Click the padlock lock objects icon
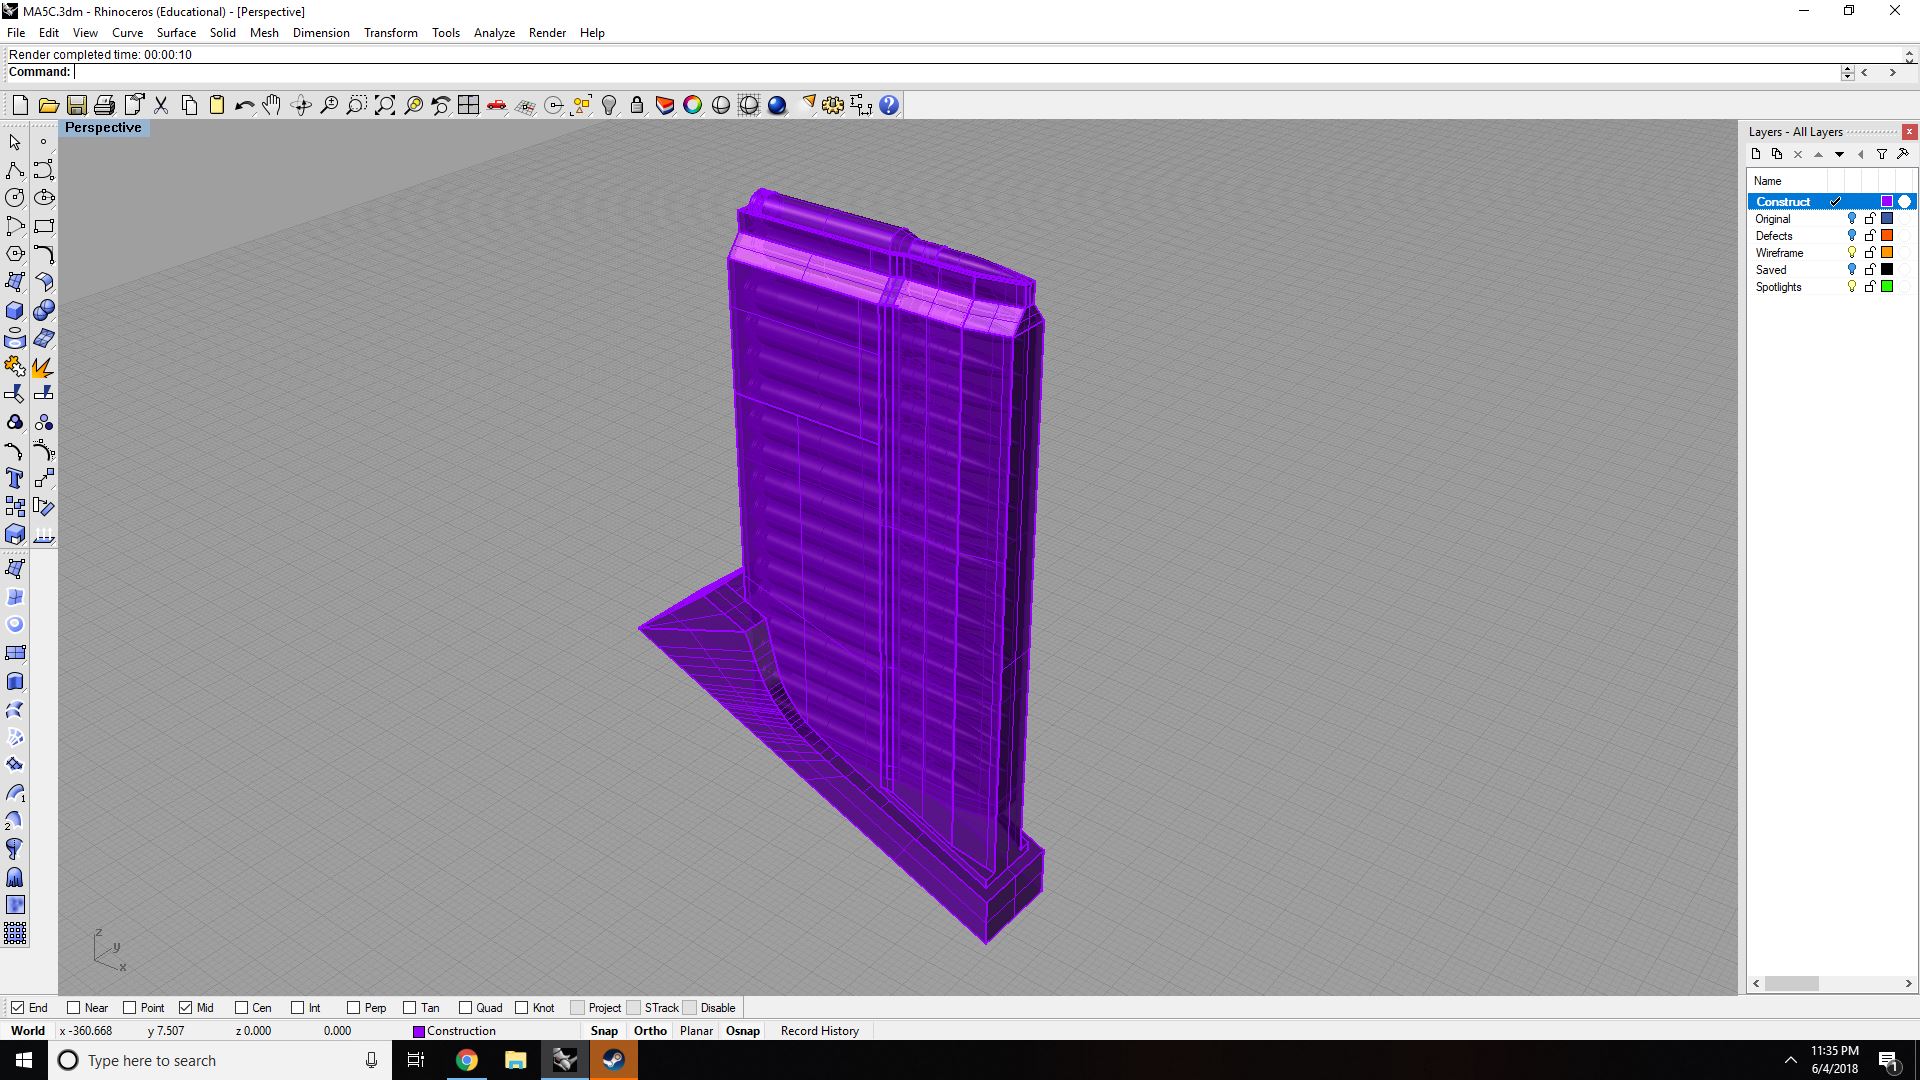This screenshot has width=1920, height=1080. [636, 105]
